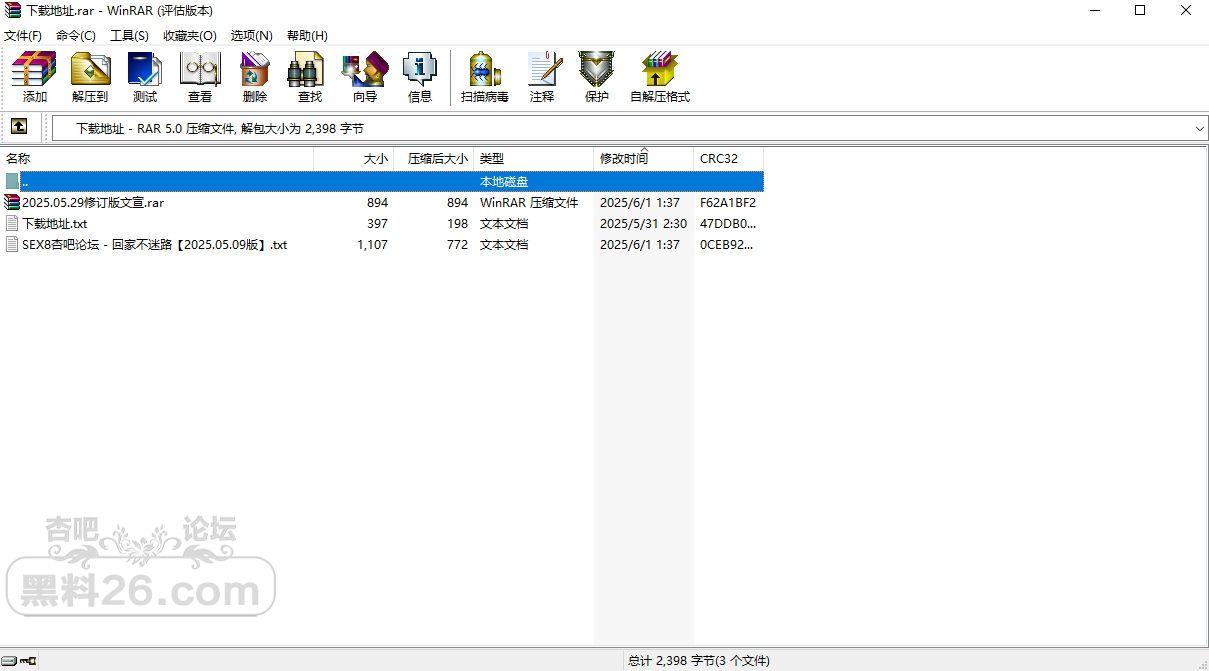Image resolution: width=1209 pixels, height=671 pixels.
Task: Click the 添加 (Add) toolbar icon
Action: [35, 78]
